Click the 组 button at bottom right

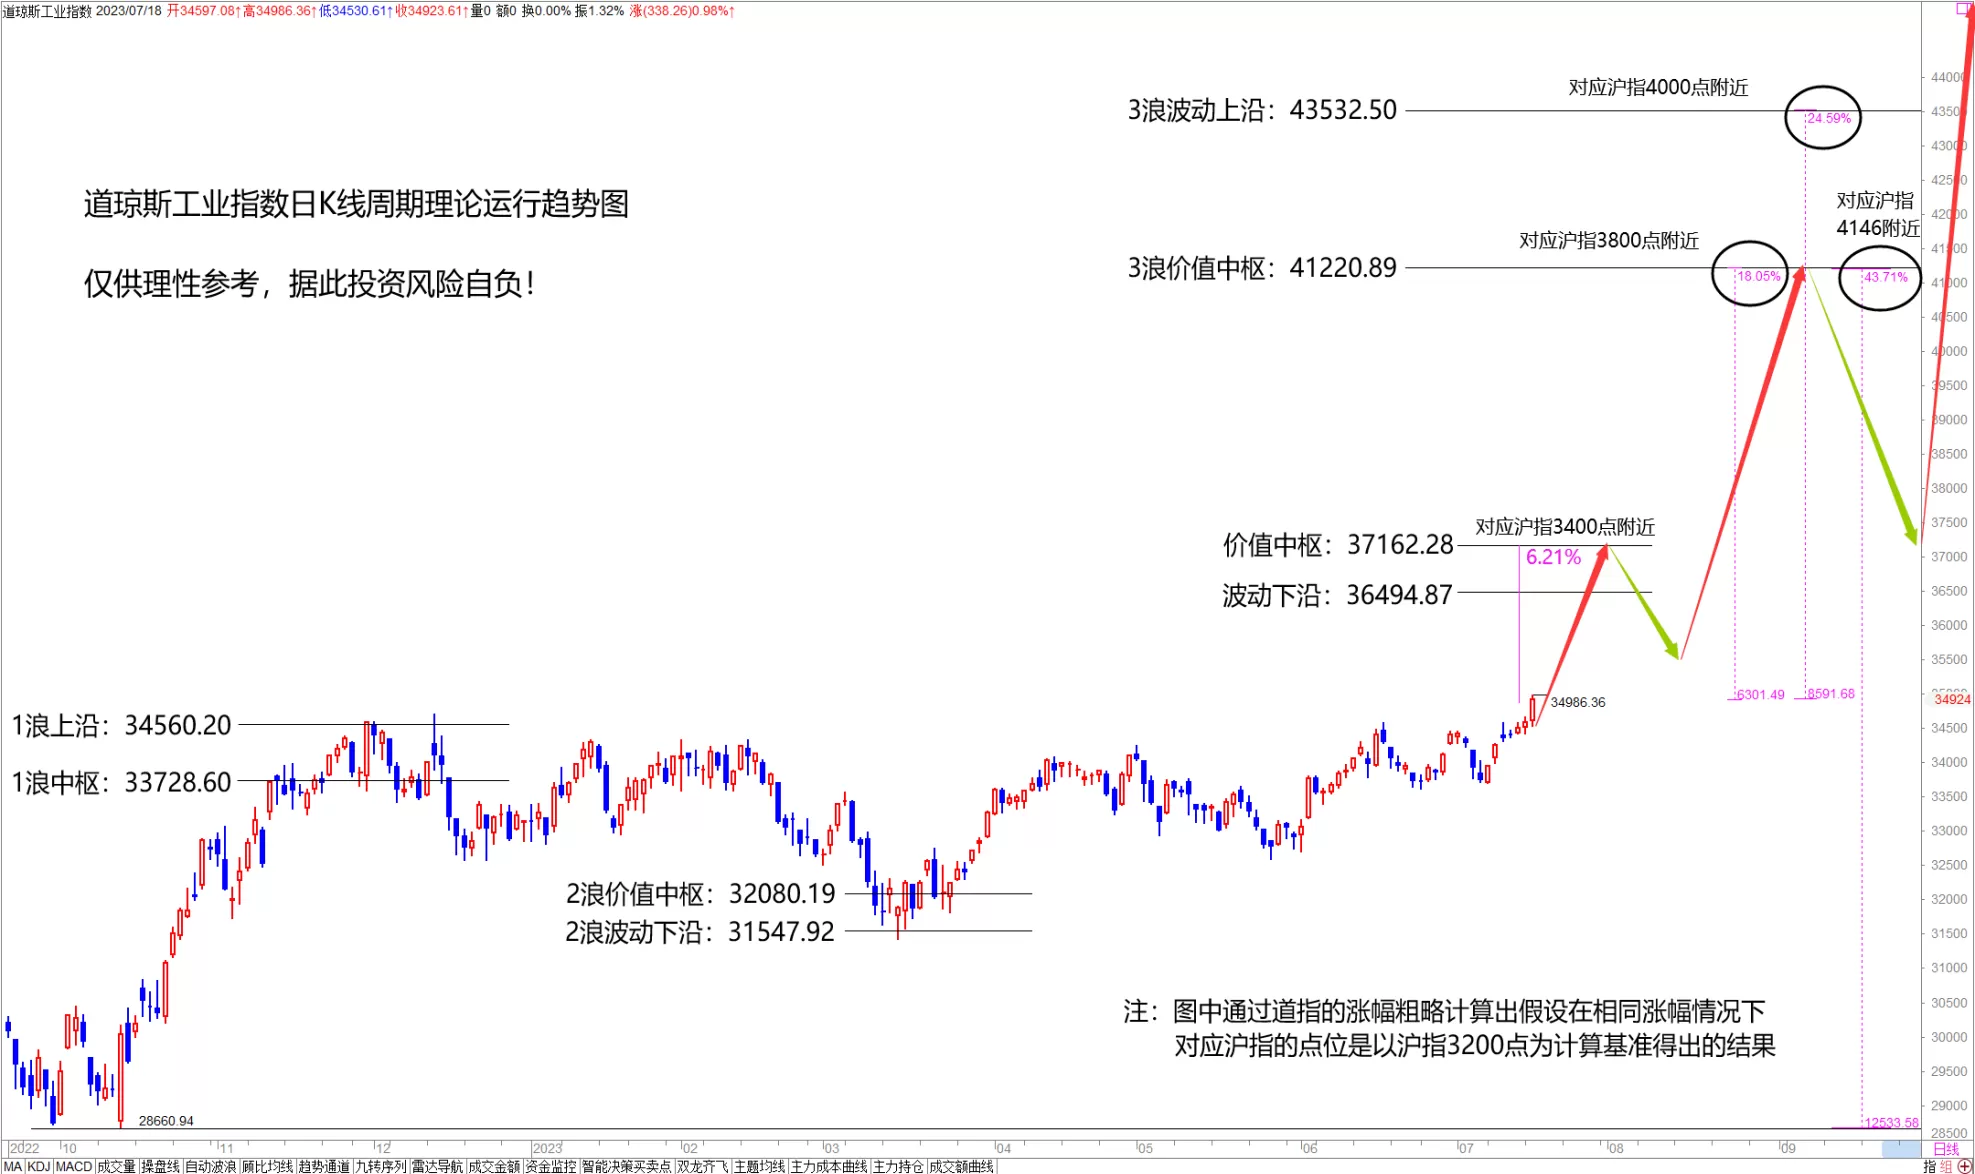1946,1166
